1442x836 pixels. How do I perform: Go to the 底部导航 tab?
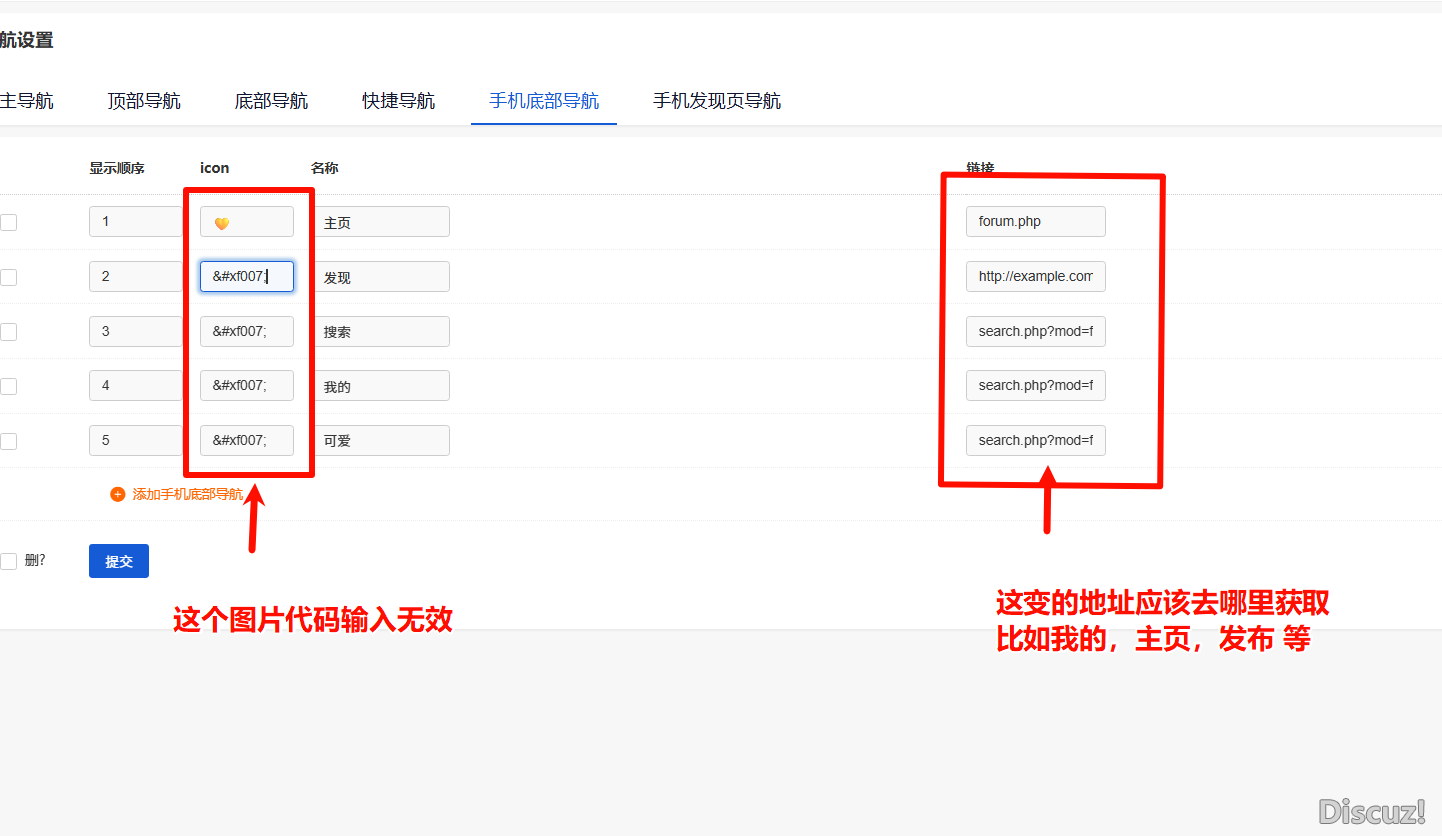coord(271,101)
